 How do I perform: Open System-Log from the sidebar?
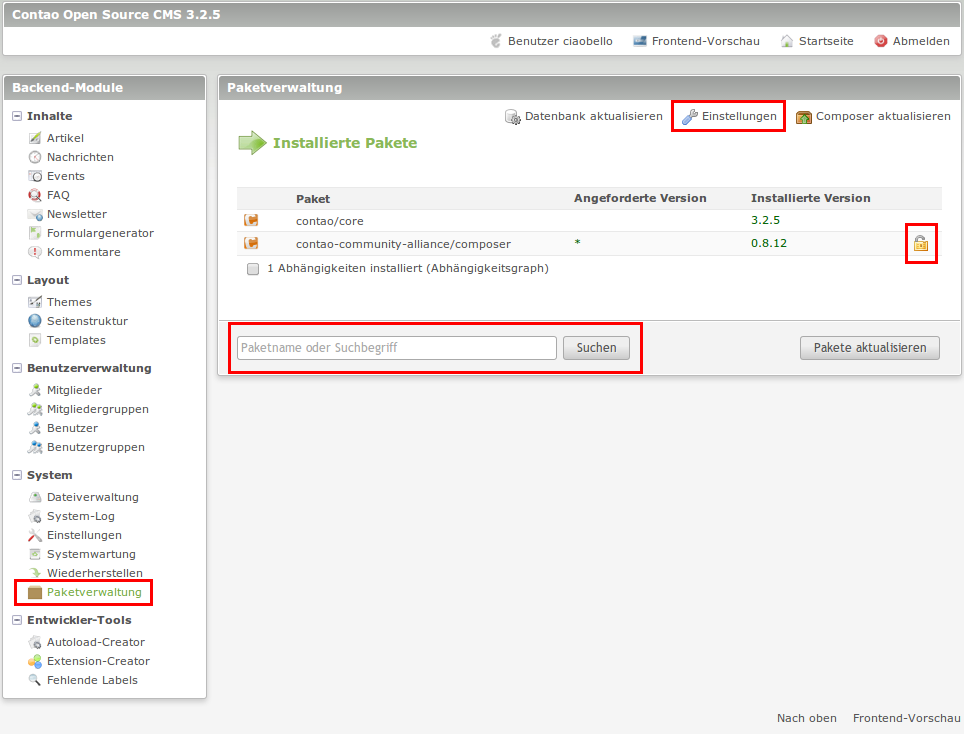pyautogui.click(x=80, y=516)
